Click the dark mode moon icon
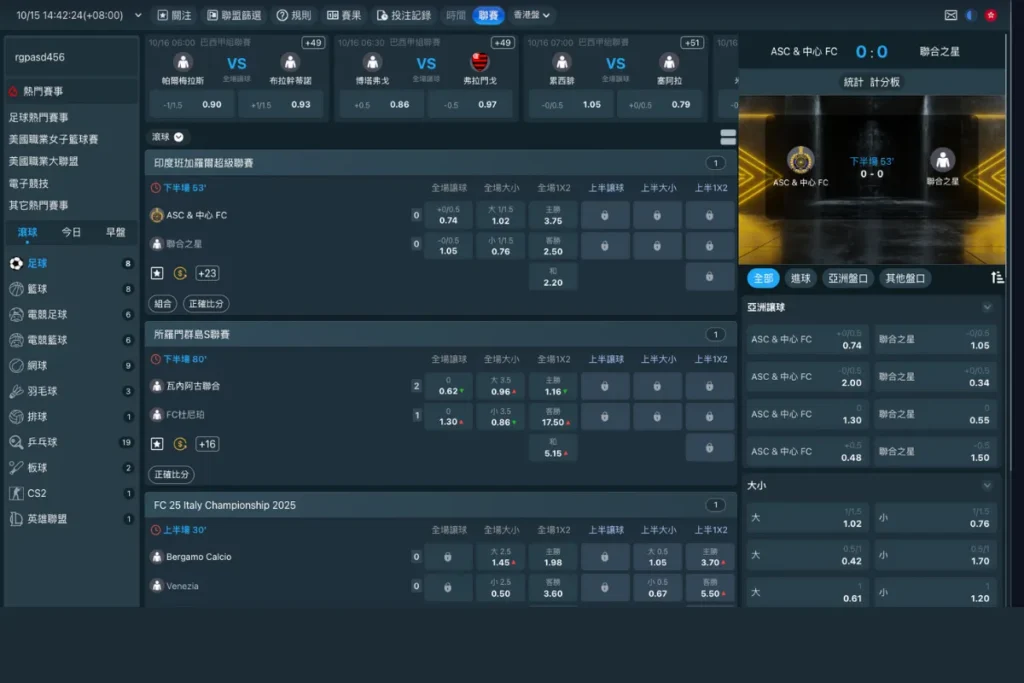The height and width of the screenshot is (683, 1024). click(971, 15)
